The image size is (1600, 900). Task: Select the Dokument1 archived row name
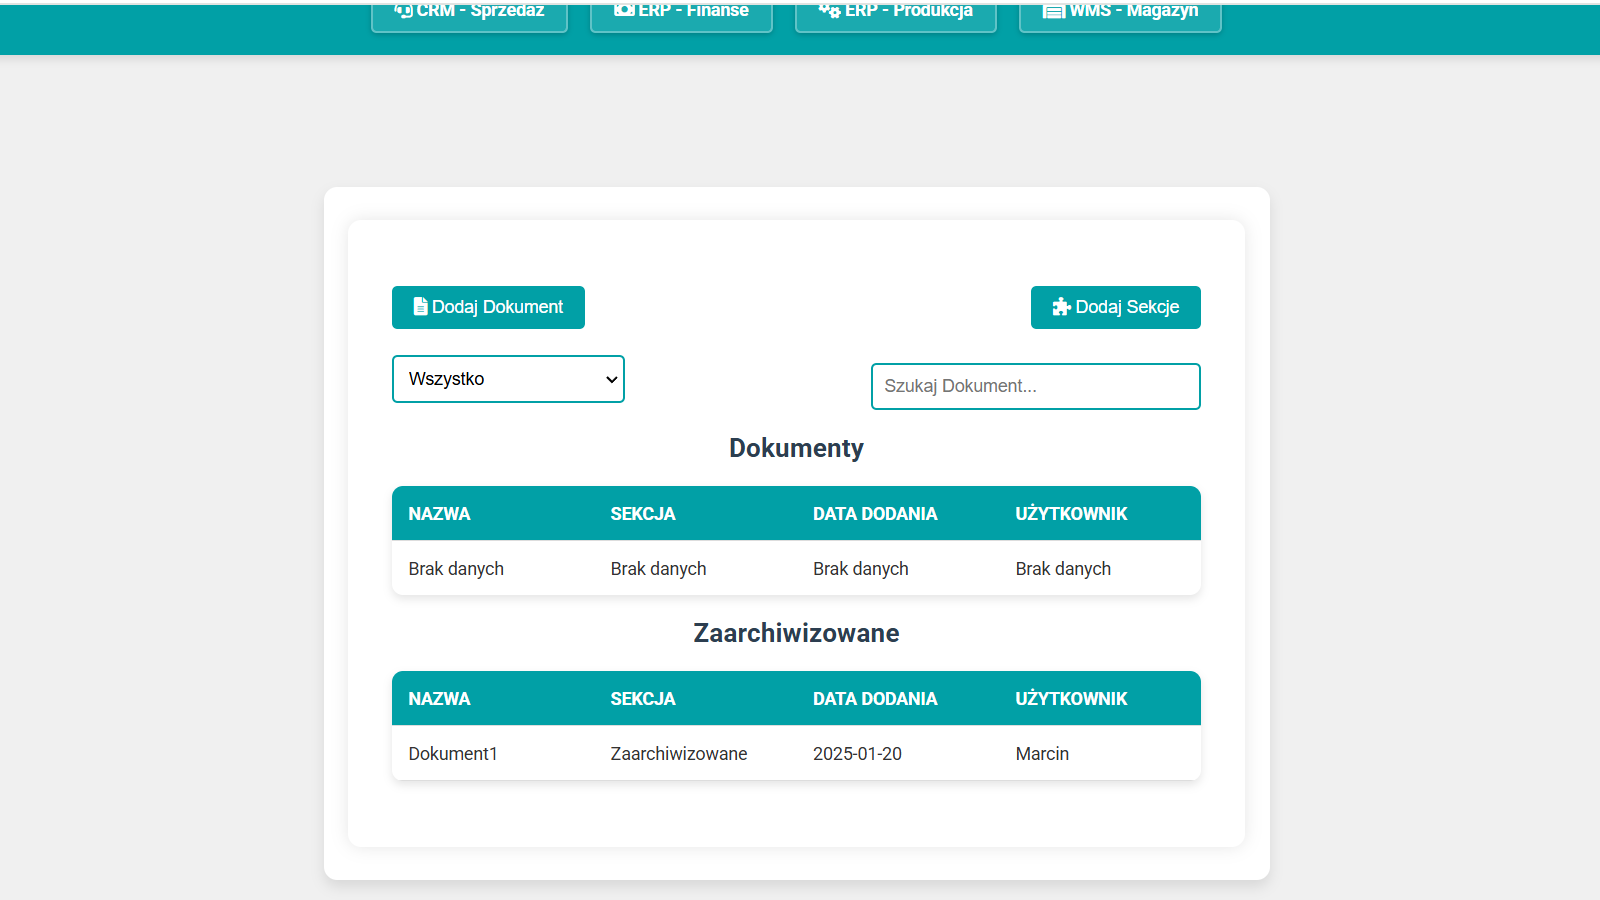click(x=453, y=754)
